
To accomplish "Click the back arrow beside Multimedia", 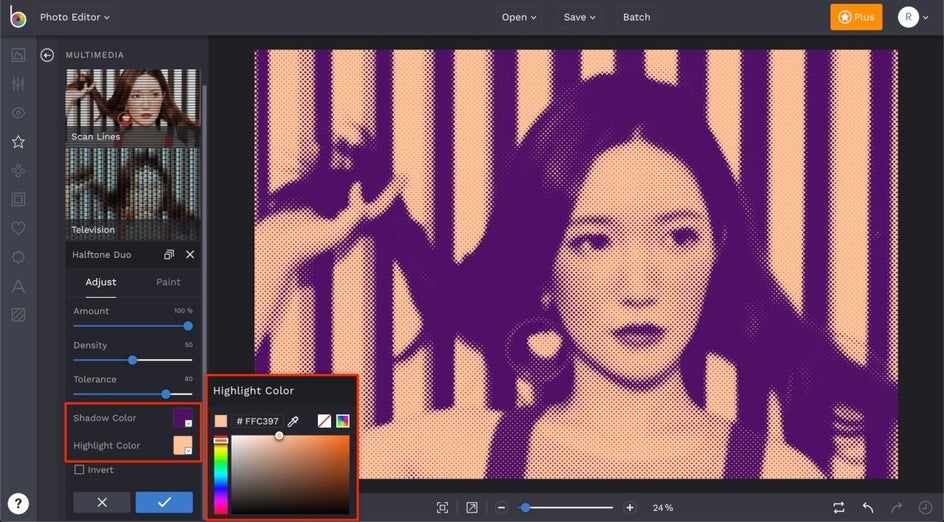I will tap(47, 55).
